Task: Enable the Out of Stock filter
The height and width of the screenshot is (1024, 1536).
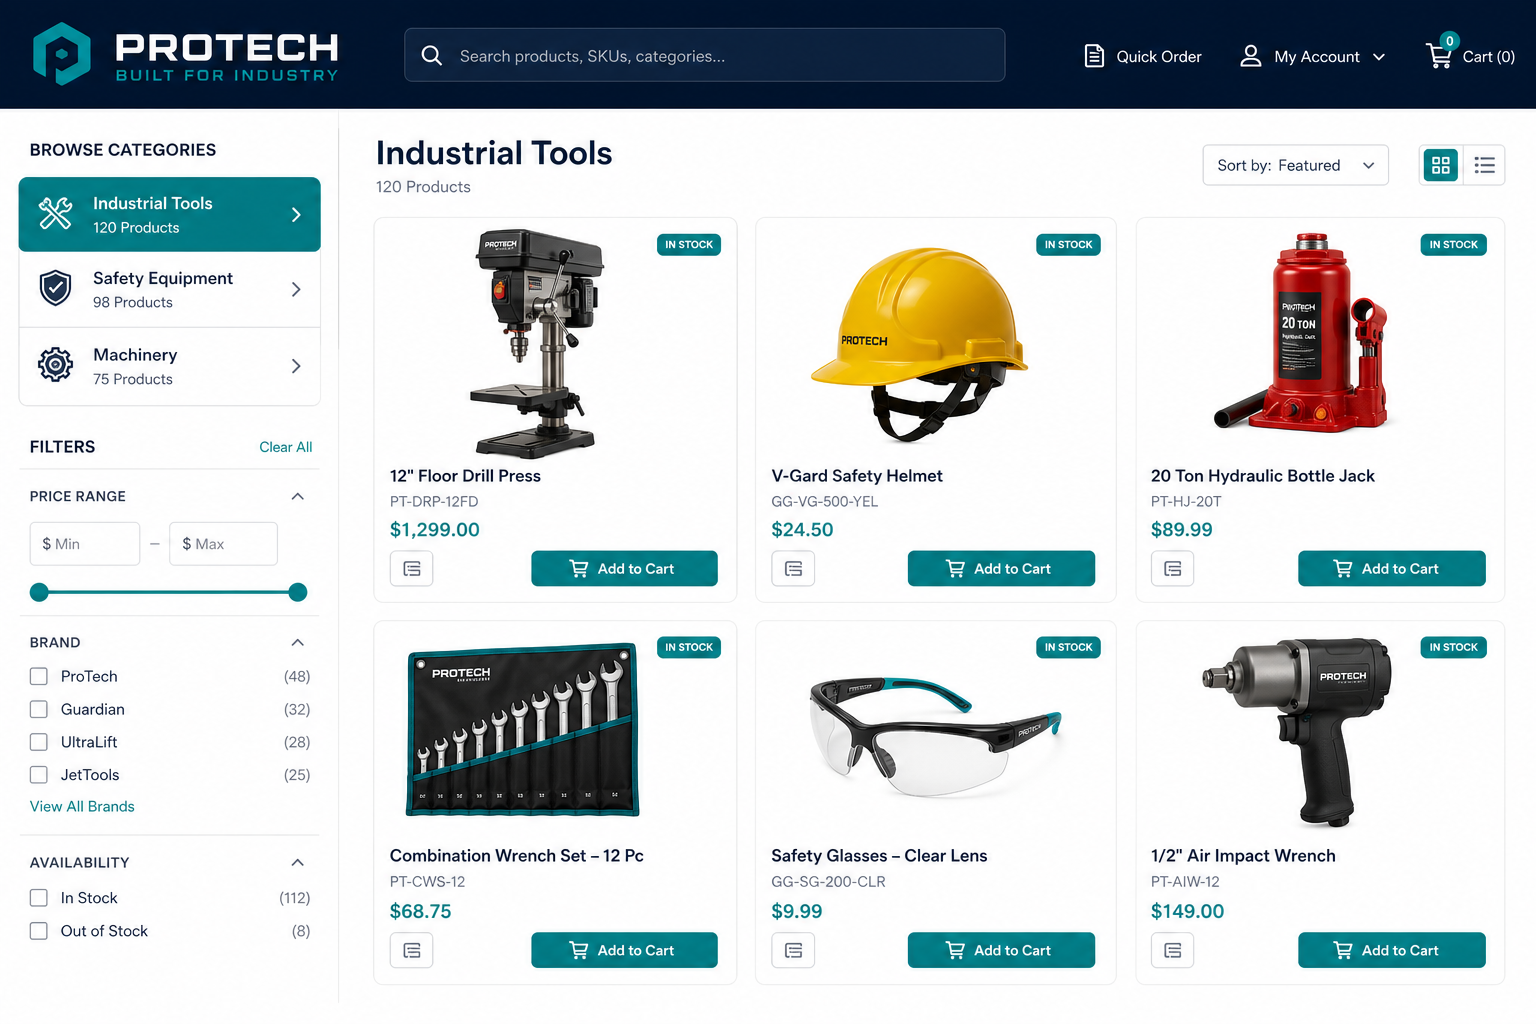Action: 39,931
